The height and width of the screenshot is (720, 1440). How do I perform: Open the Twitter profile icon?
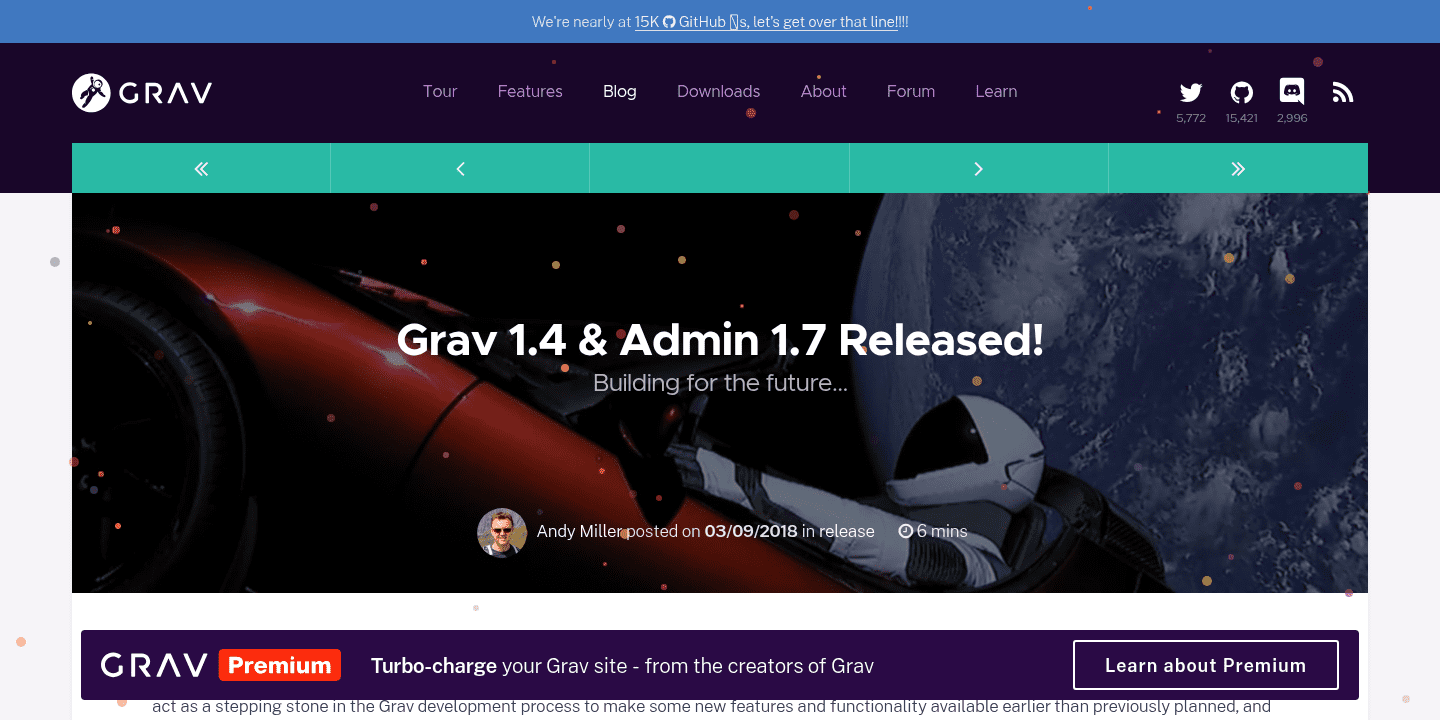coord(1190,93)
